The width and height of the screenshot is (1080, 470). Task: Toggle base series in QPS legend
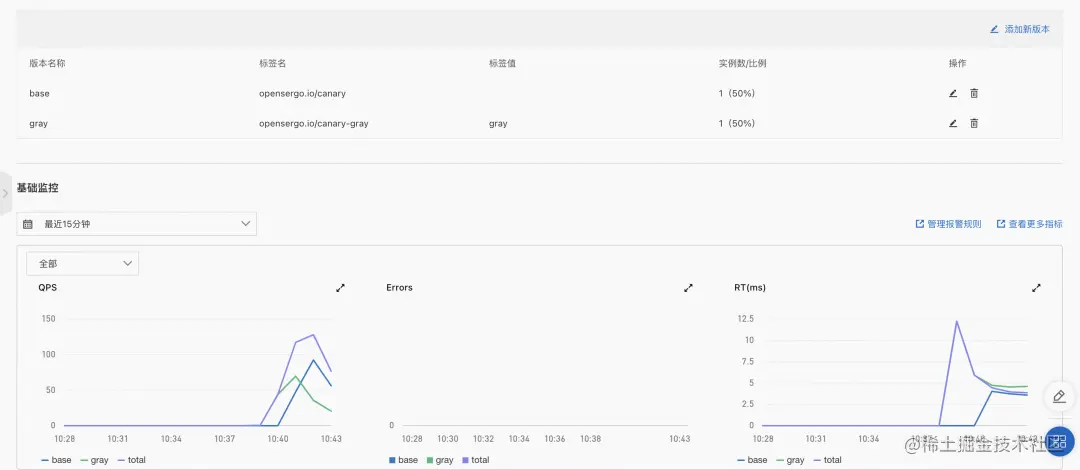tap(56, 460)
